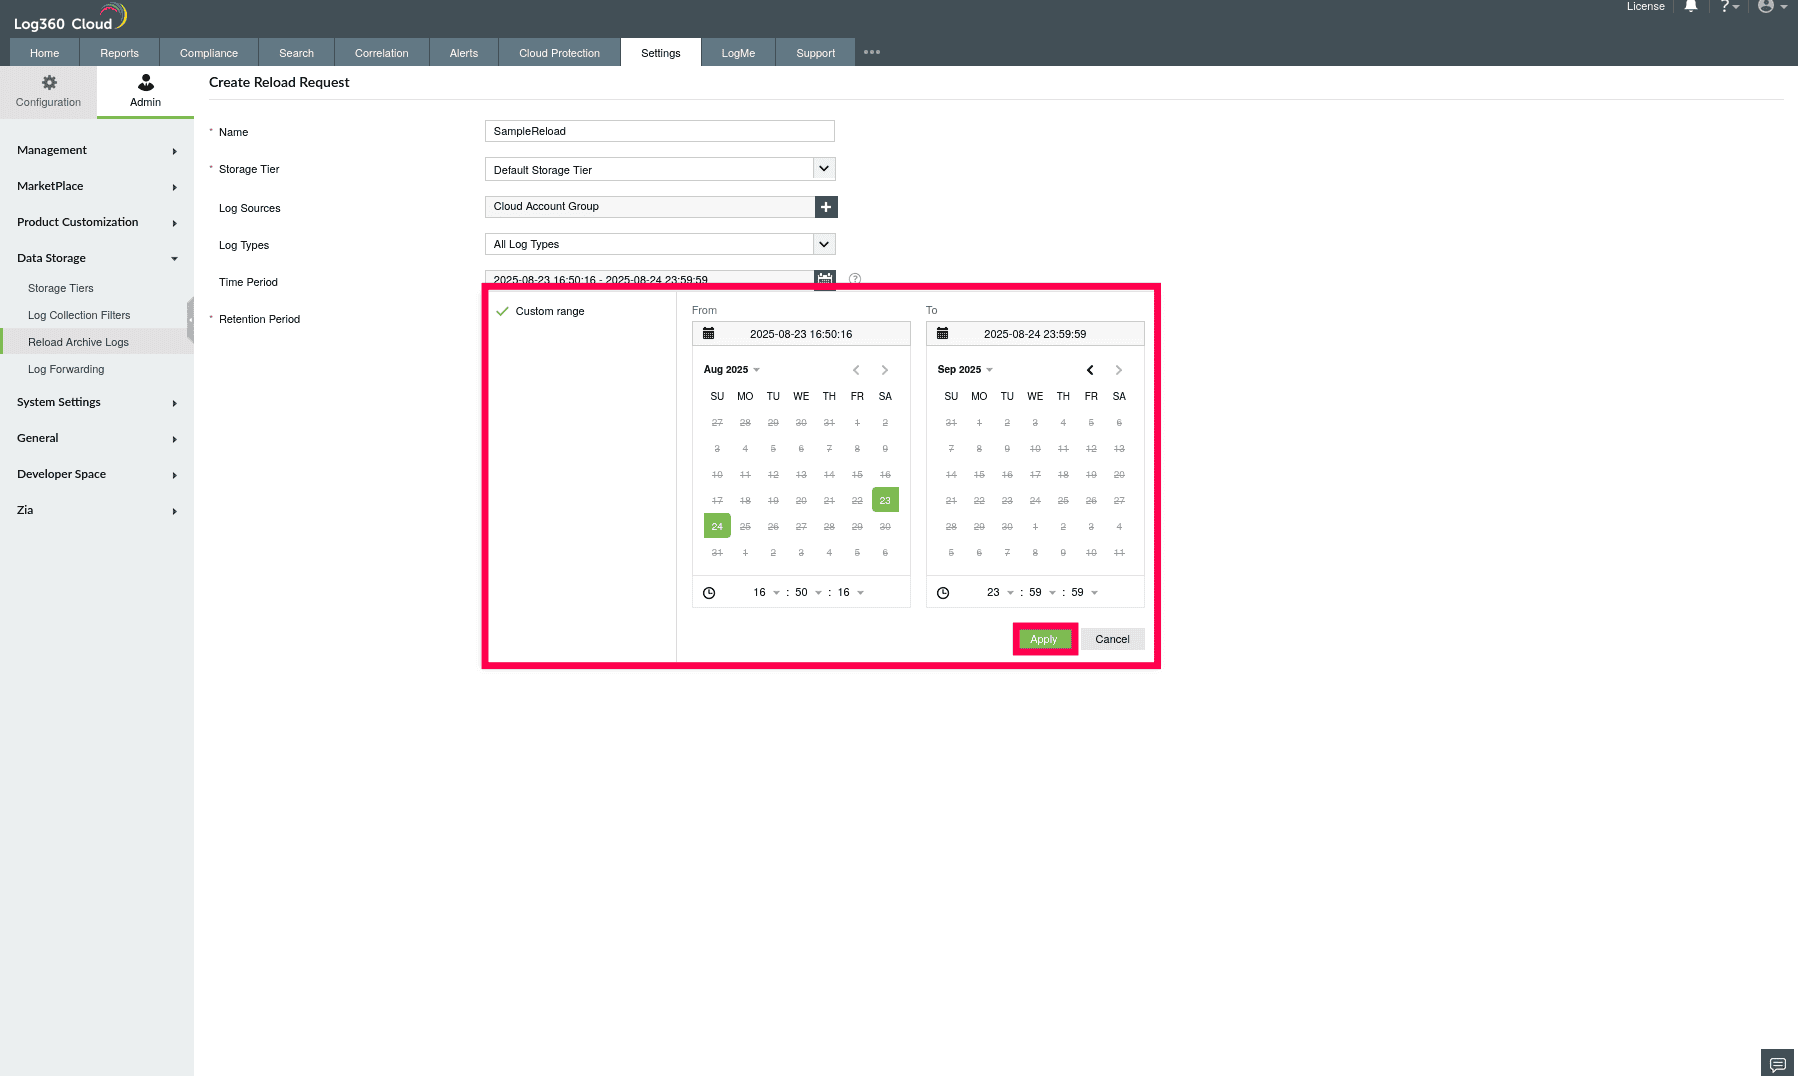Open the From minute dropdown showing 50
Screen dimensions: 1798x1076
point(808,593)
